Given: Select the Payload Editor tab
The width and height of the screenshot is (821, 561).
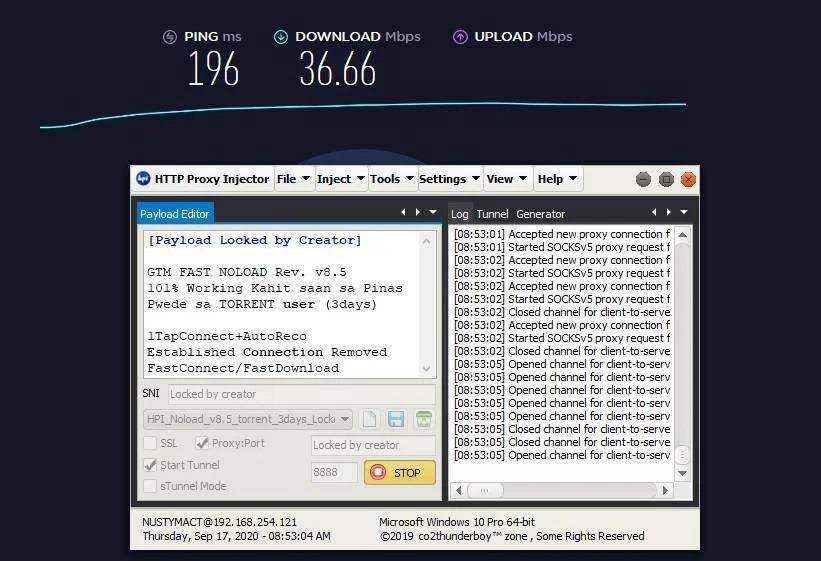Looking at the screenshot, I should pos(175,214).
